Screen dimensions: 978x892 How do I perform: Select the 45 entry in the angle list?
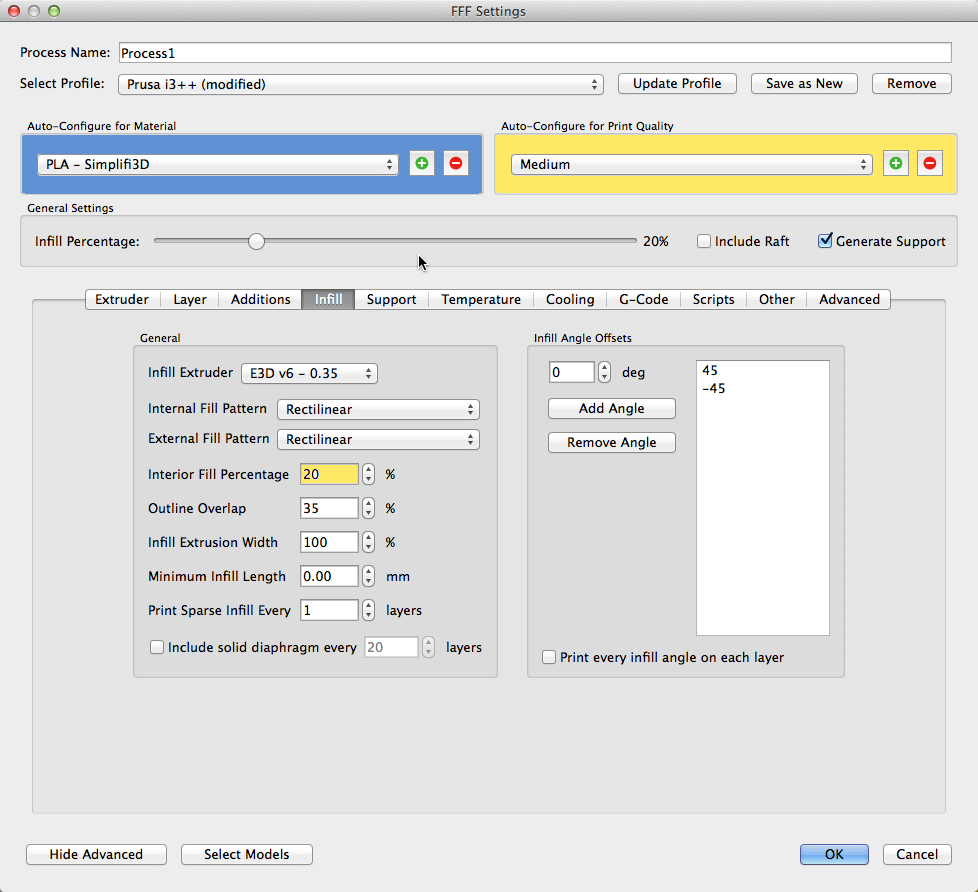(762, 371)
